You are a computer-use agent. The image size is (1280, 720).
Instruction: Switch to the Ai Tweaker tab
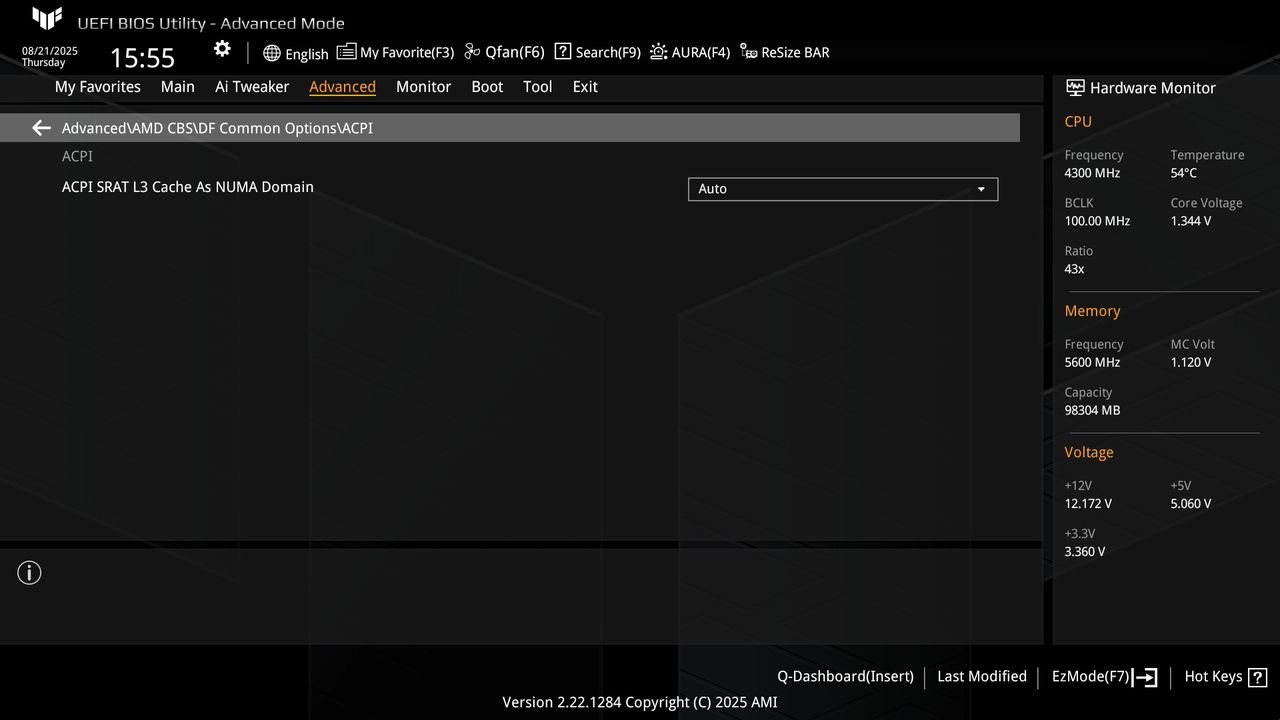[x=251, y=87]
